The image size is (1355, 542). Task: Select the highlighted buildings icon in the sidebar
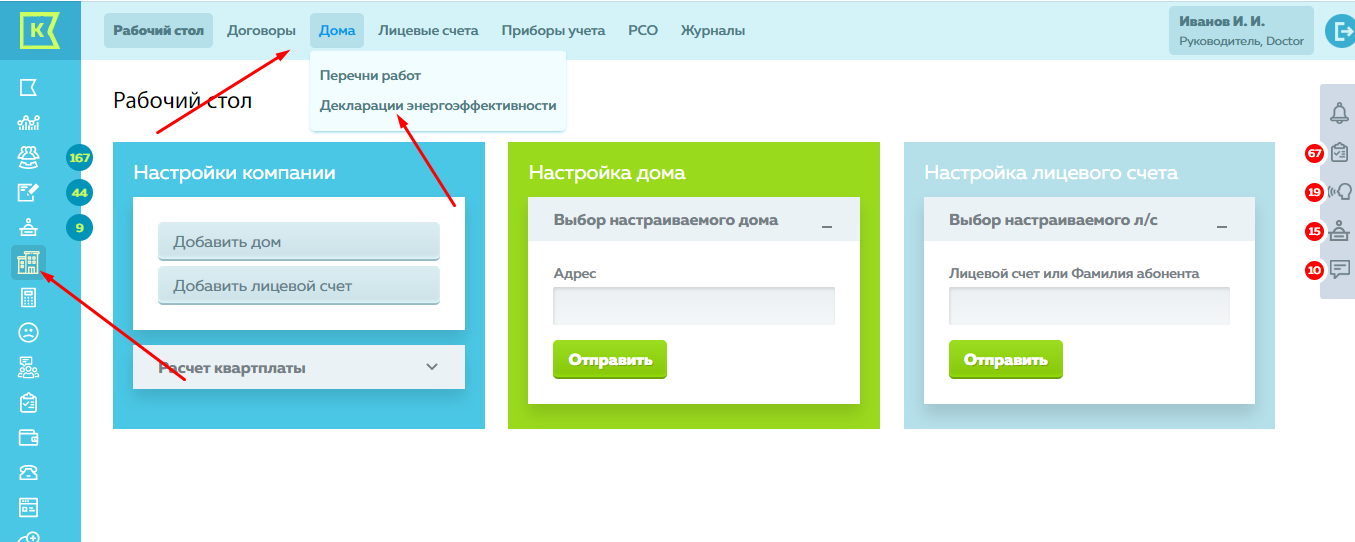28,262
